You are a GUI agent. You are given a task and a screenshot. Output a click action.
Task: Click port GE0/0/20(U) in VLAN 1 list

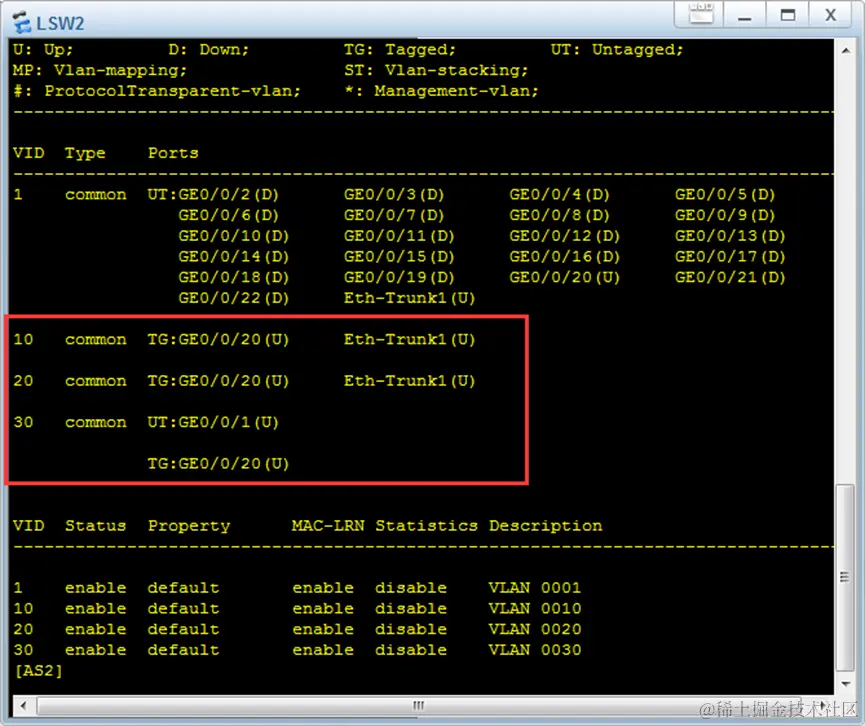point(564,277)
